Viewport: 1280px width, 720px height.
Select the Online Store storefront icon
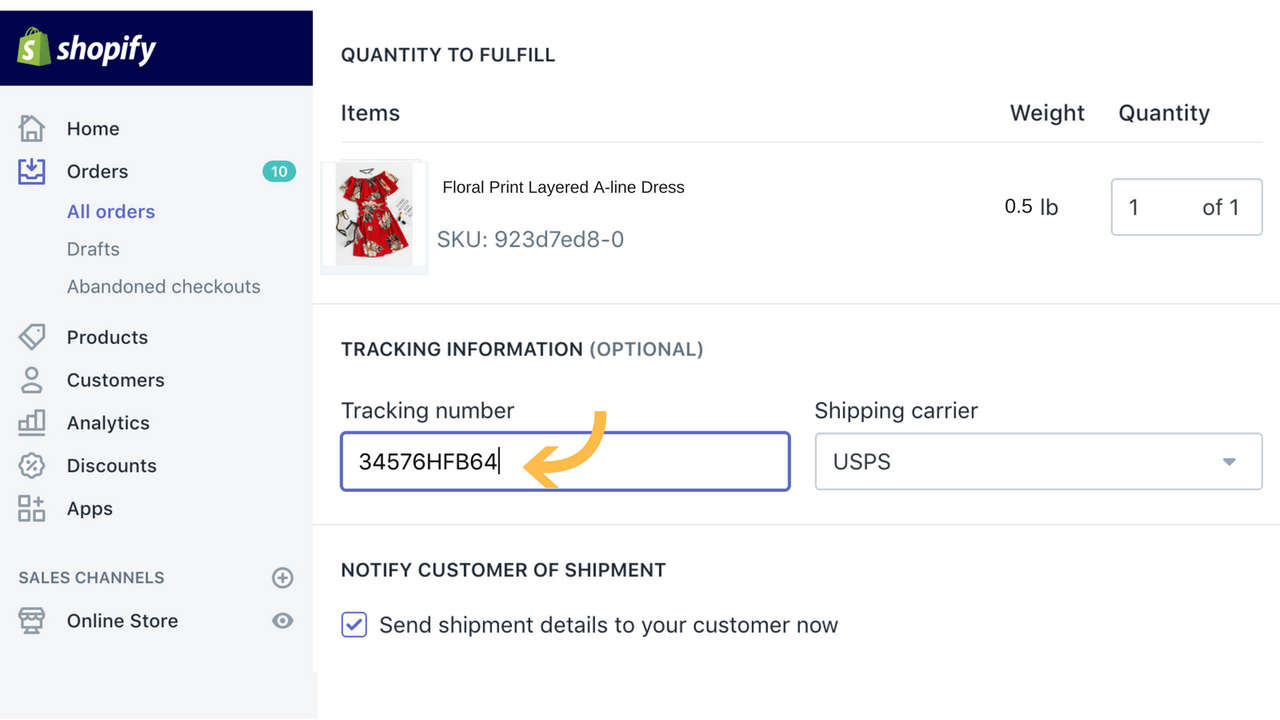tap(30, 620)
